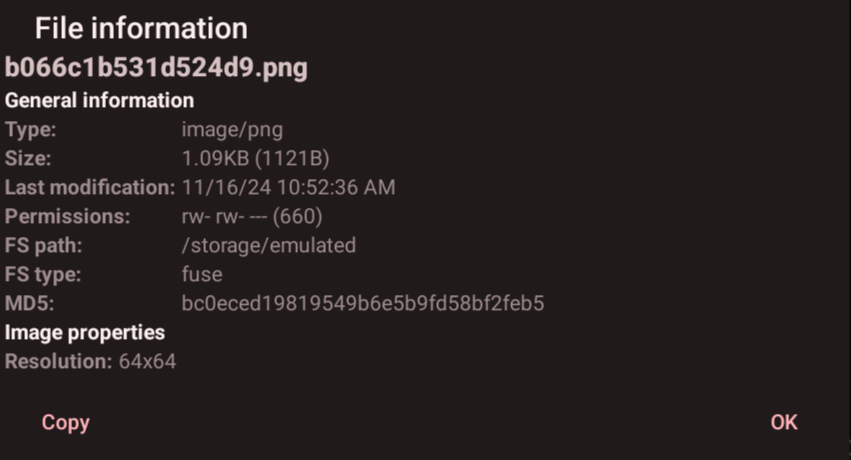
Task: Select the fuse filesystem type value
Action: [202, 274]
